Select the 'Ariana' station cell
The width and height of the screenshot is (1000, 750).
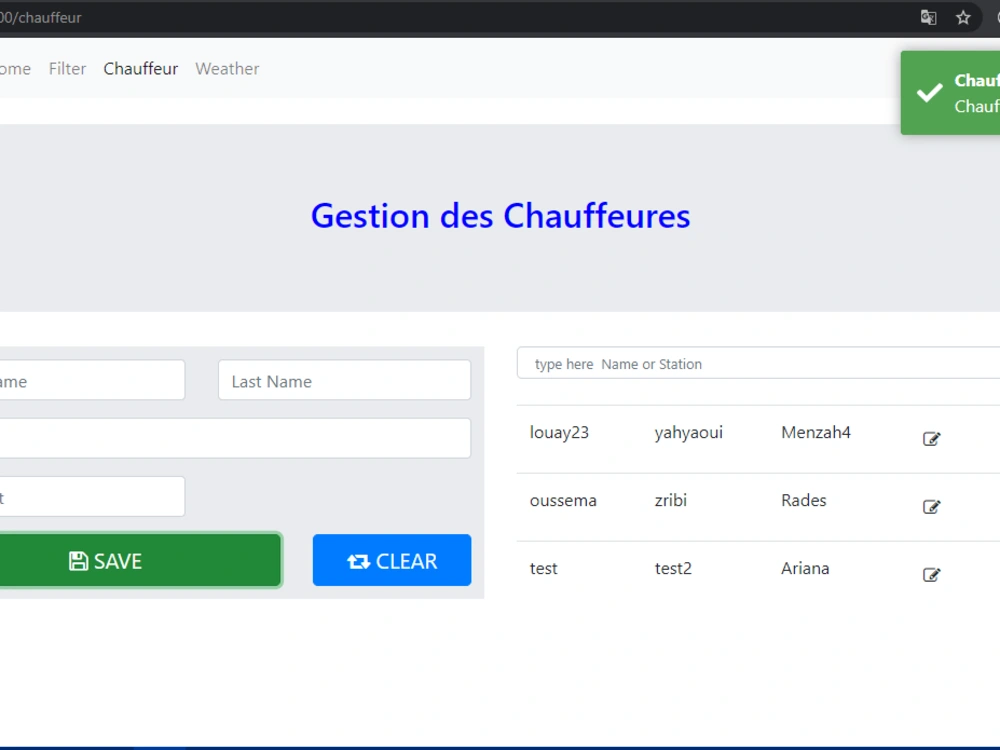pyautogui.click(x=805, y=568)
